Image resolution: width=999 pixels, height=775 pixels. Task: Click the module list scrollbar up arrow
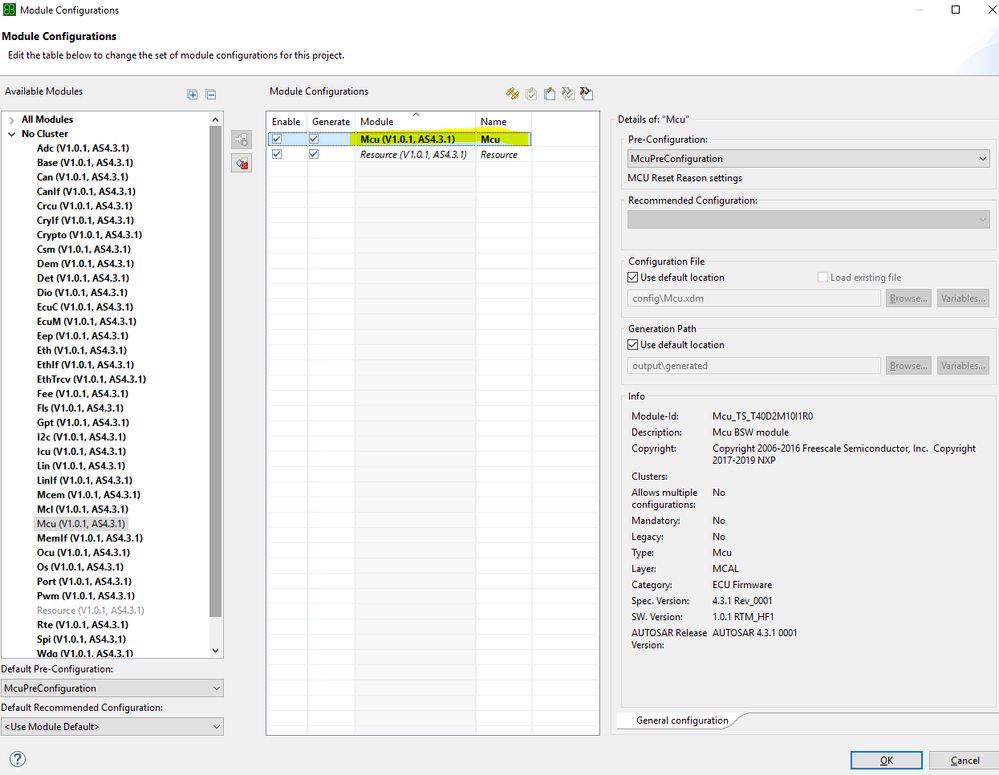pyautogui.click(x=215, y=120)
